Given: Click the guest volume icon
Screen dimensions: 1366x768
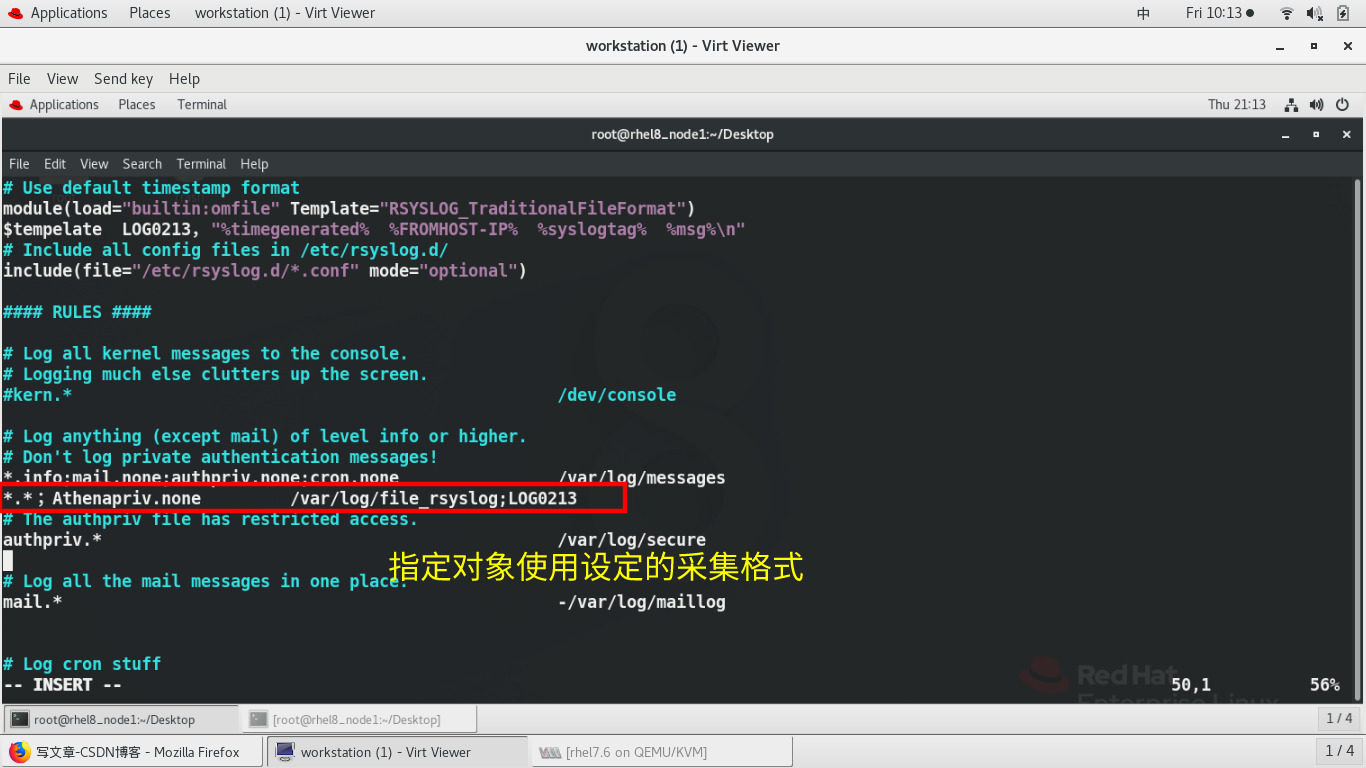Looking at the screenshot, I should click(1316, 104).
